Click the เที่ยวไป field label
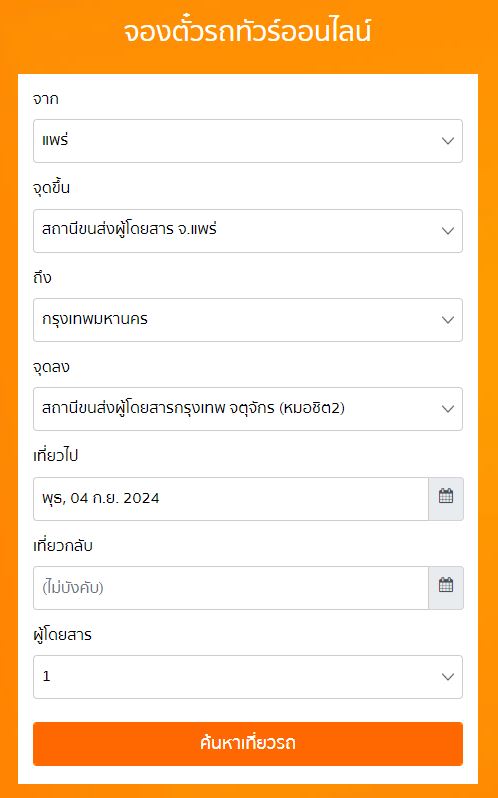 [x=55, y=455]
